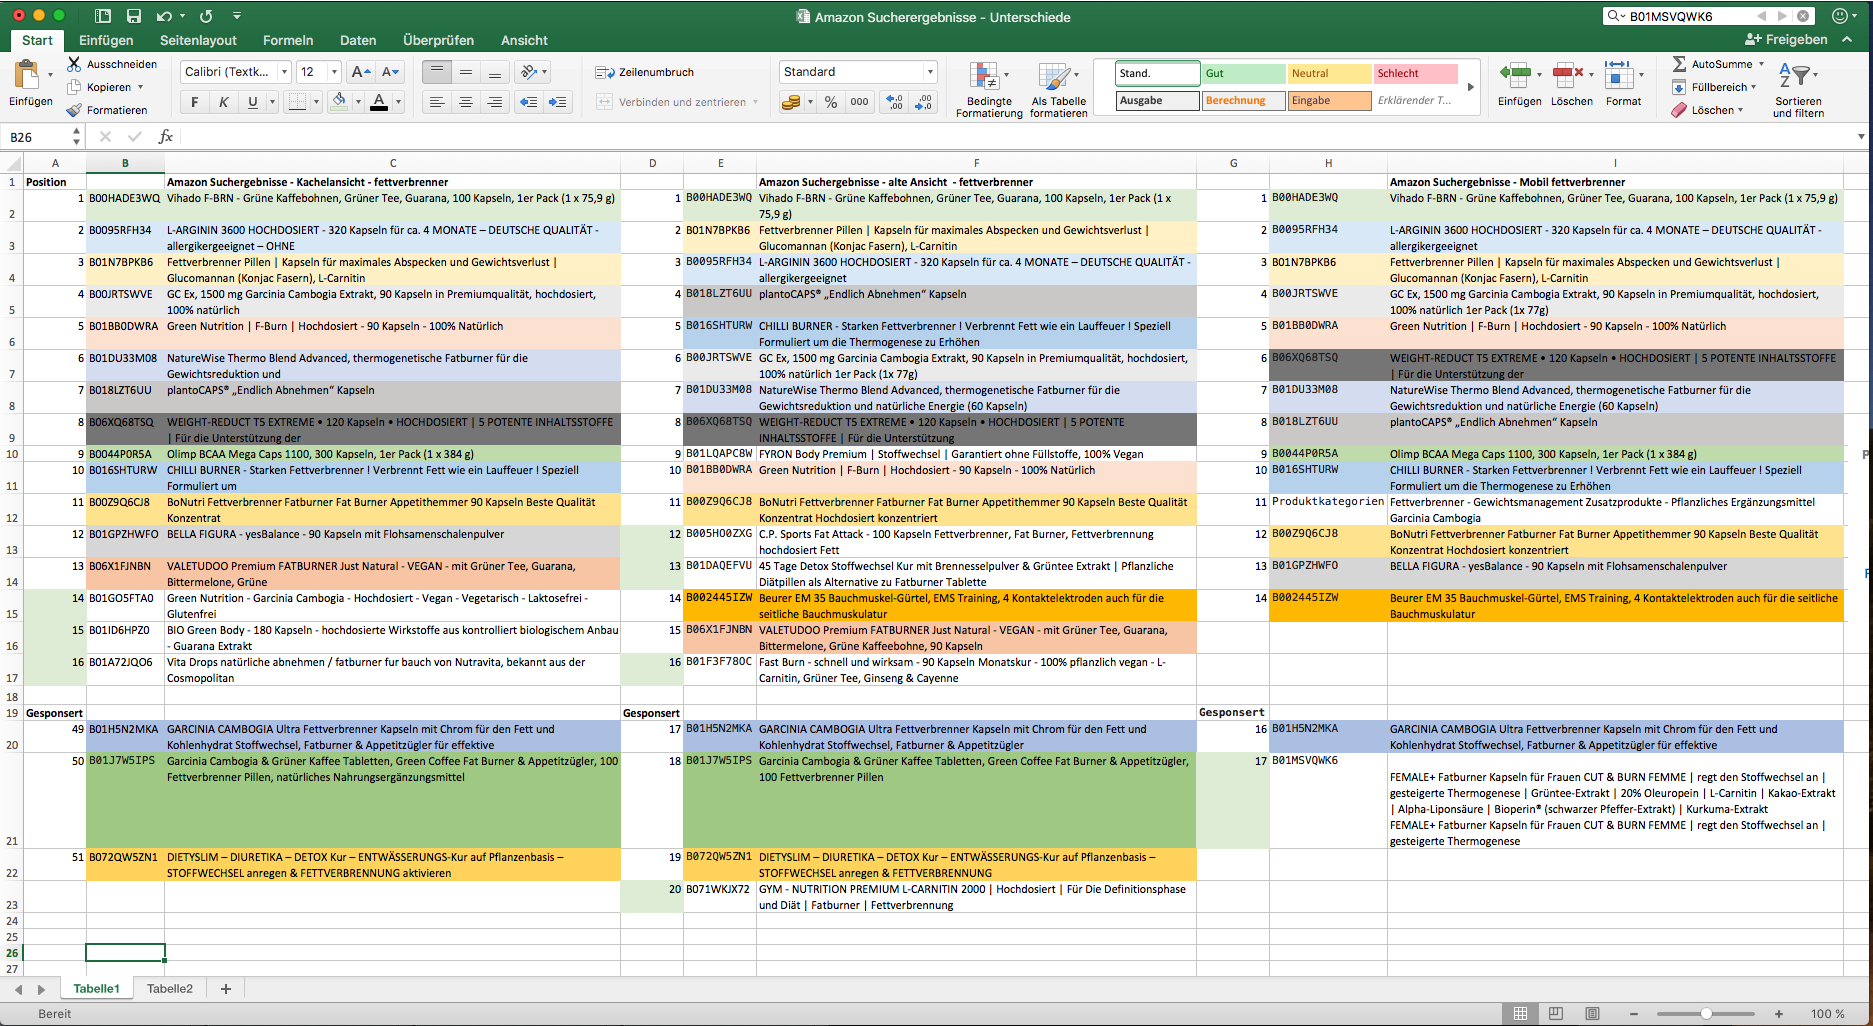Apply the Gut cell style
Viewport: 1873px width, 1026px height.
tap(1243, 73)
